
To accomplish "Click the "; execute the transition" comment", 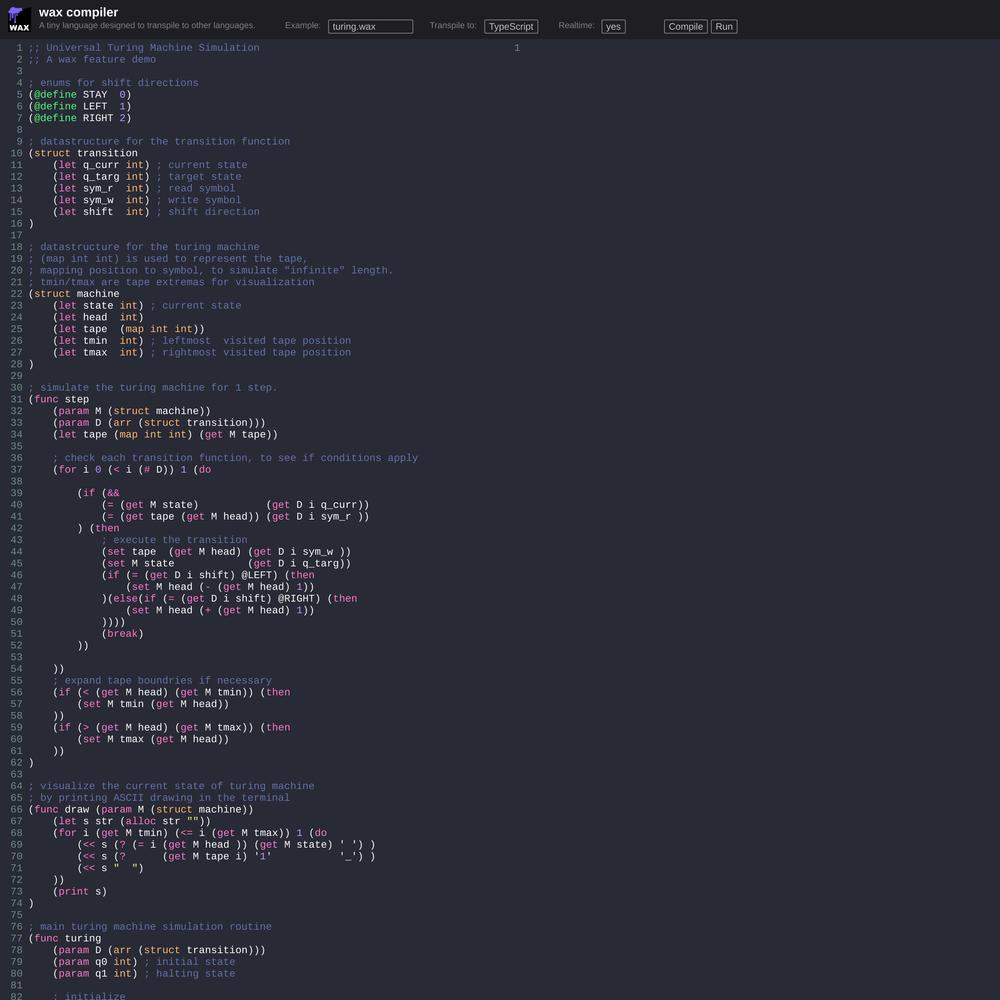I will pyautogui.click(x=174, y=540).
